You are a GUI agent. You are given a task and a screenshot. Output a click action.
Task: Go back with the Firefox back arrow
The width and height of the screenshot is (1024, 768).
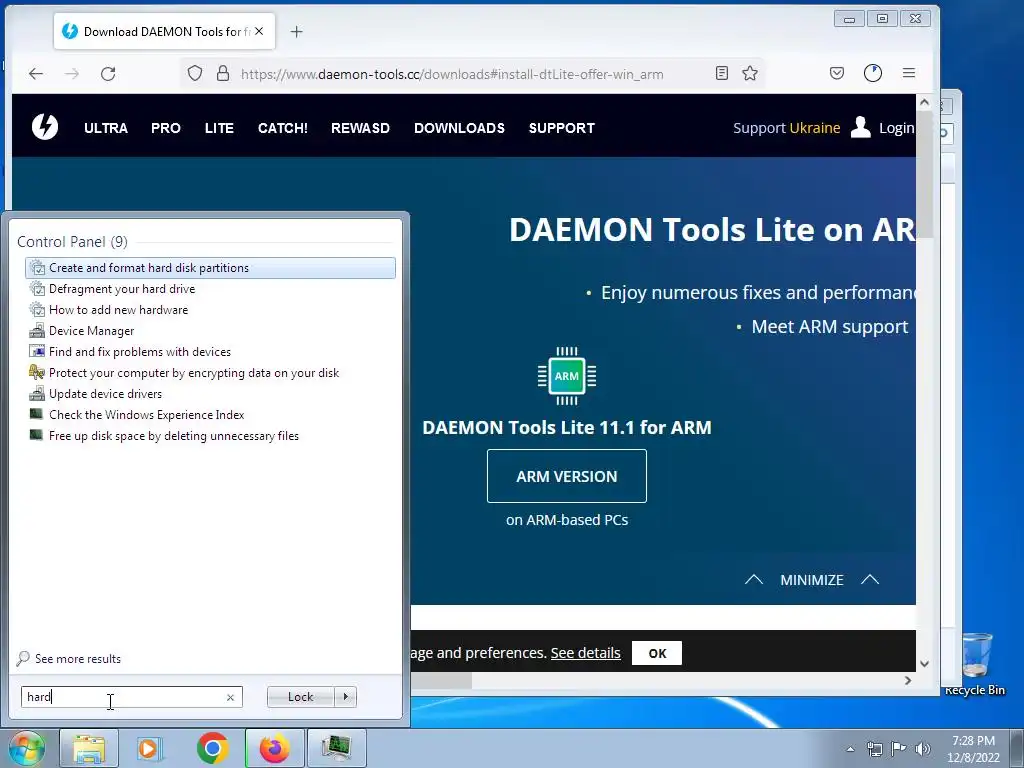pyautogui.click(x=36, y=74)
